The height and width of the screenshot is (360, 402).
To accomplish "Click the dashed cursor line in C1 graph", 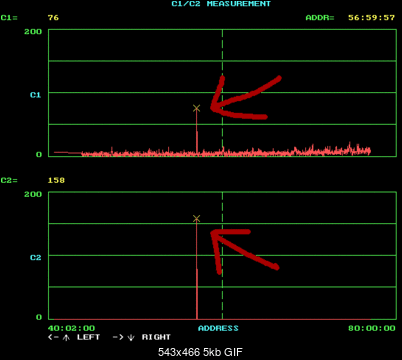I will (222, 93).
